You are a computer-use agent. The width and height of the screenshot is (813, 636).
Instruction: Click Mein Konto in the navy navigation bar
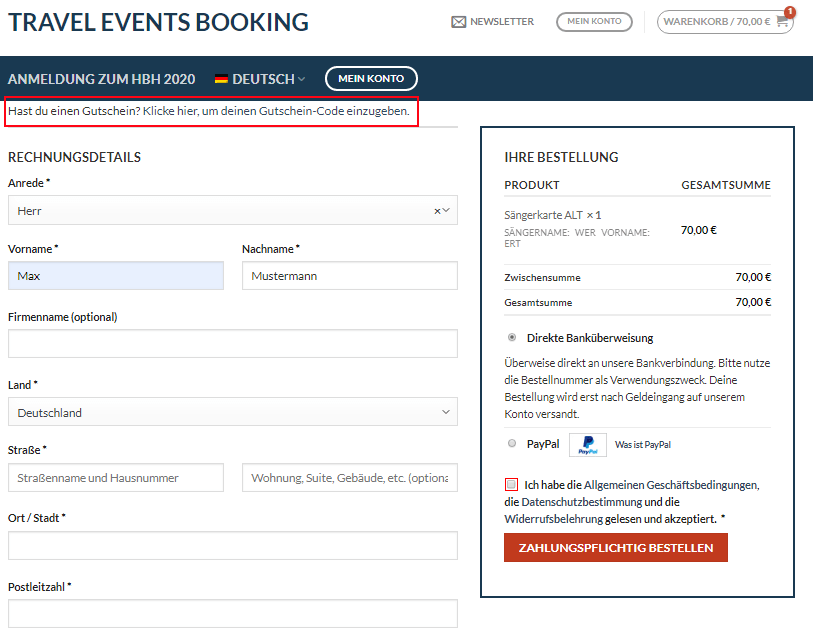coord(371,79)
